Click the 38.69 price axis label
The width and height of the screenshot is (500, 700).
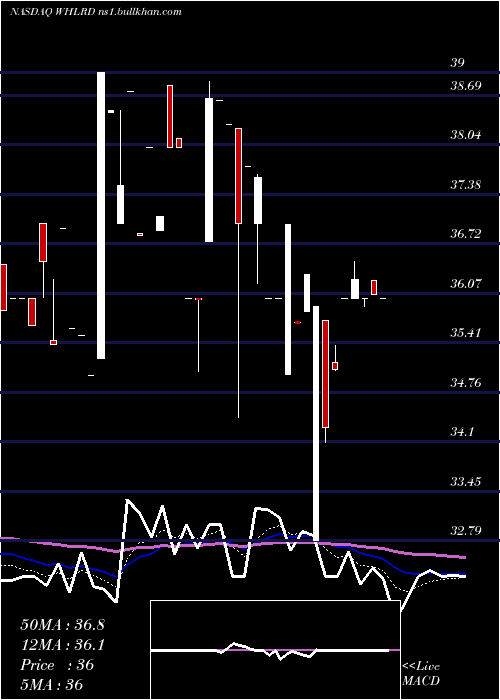click(466, 85)
